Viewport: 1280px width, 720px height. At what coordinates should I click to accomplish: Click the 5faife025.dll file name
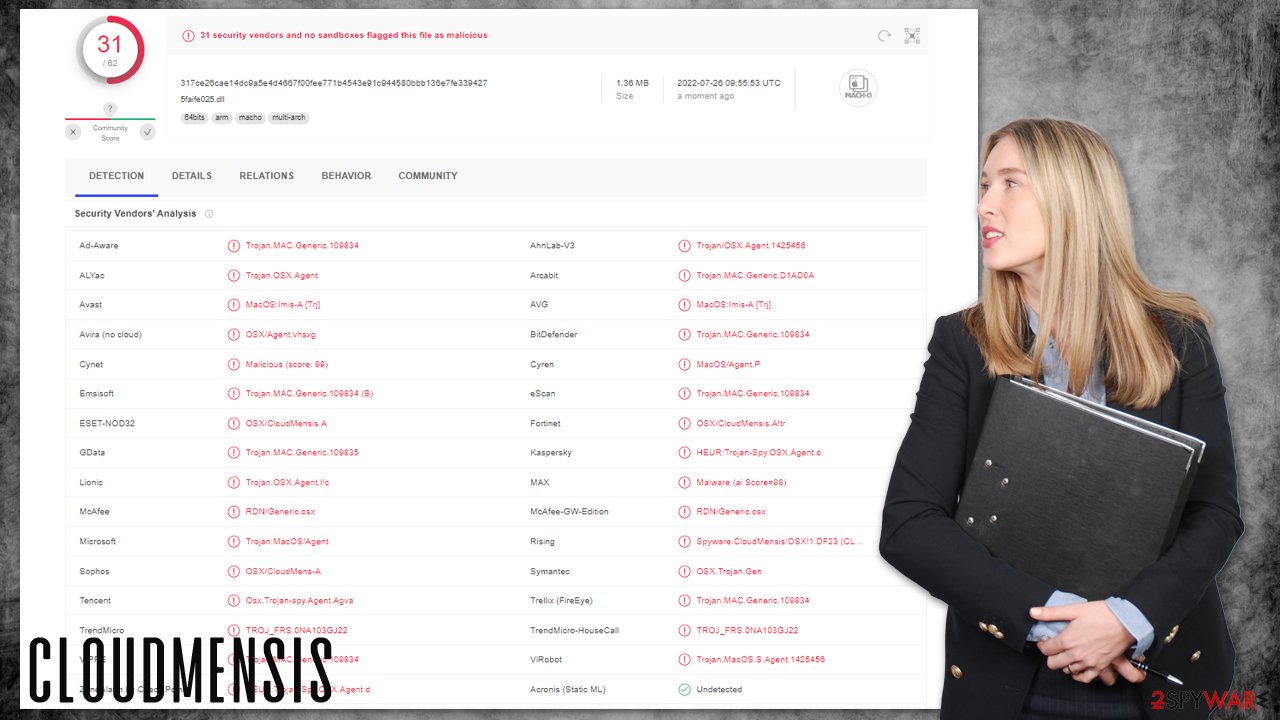coord(202,100)
